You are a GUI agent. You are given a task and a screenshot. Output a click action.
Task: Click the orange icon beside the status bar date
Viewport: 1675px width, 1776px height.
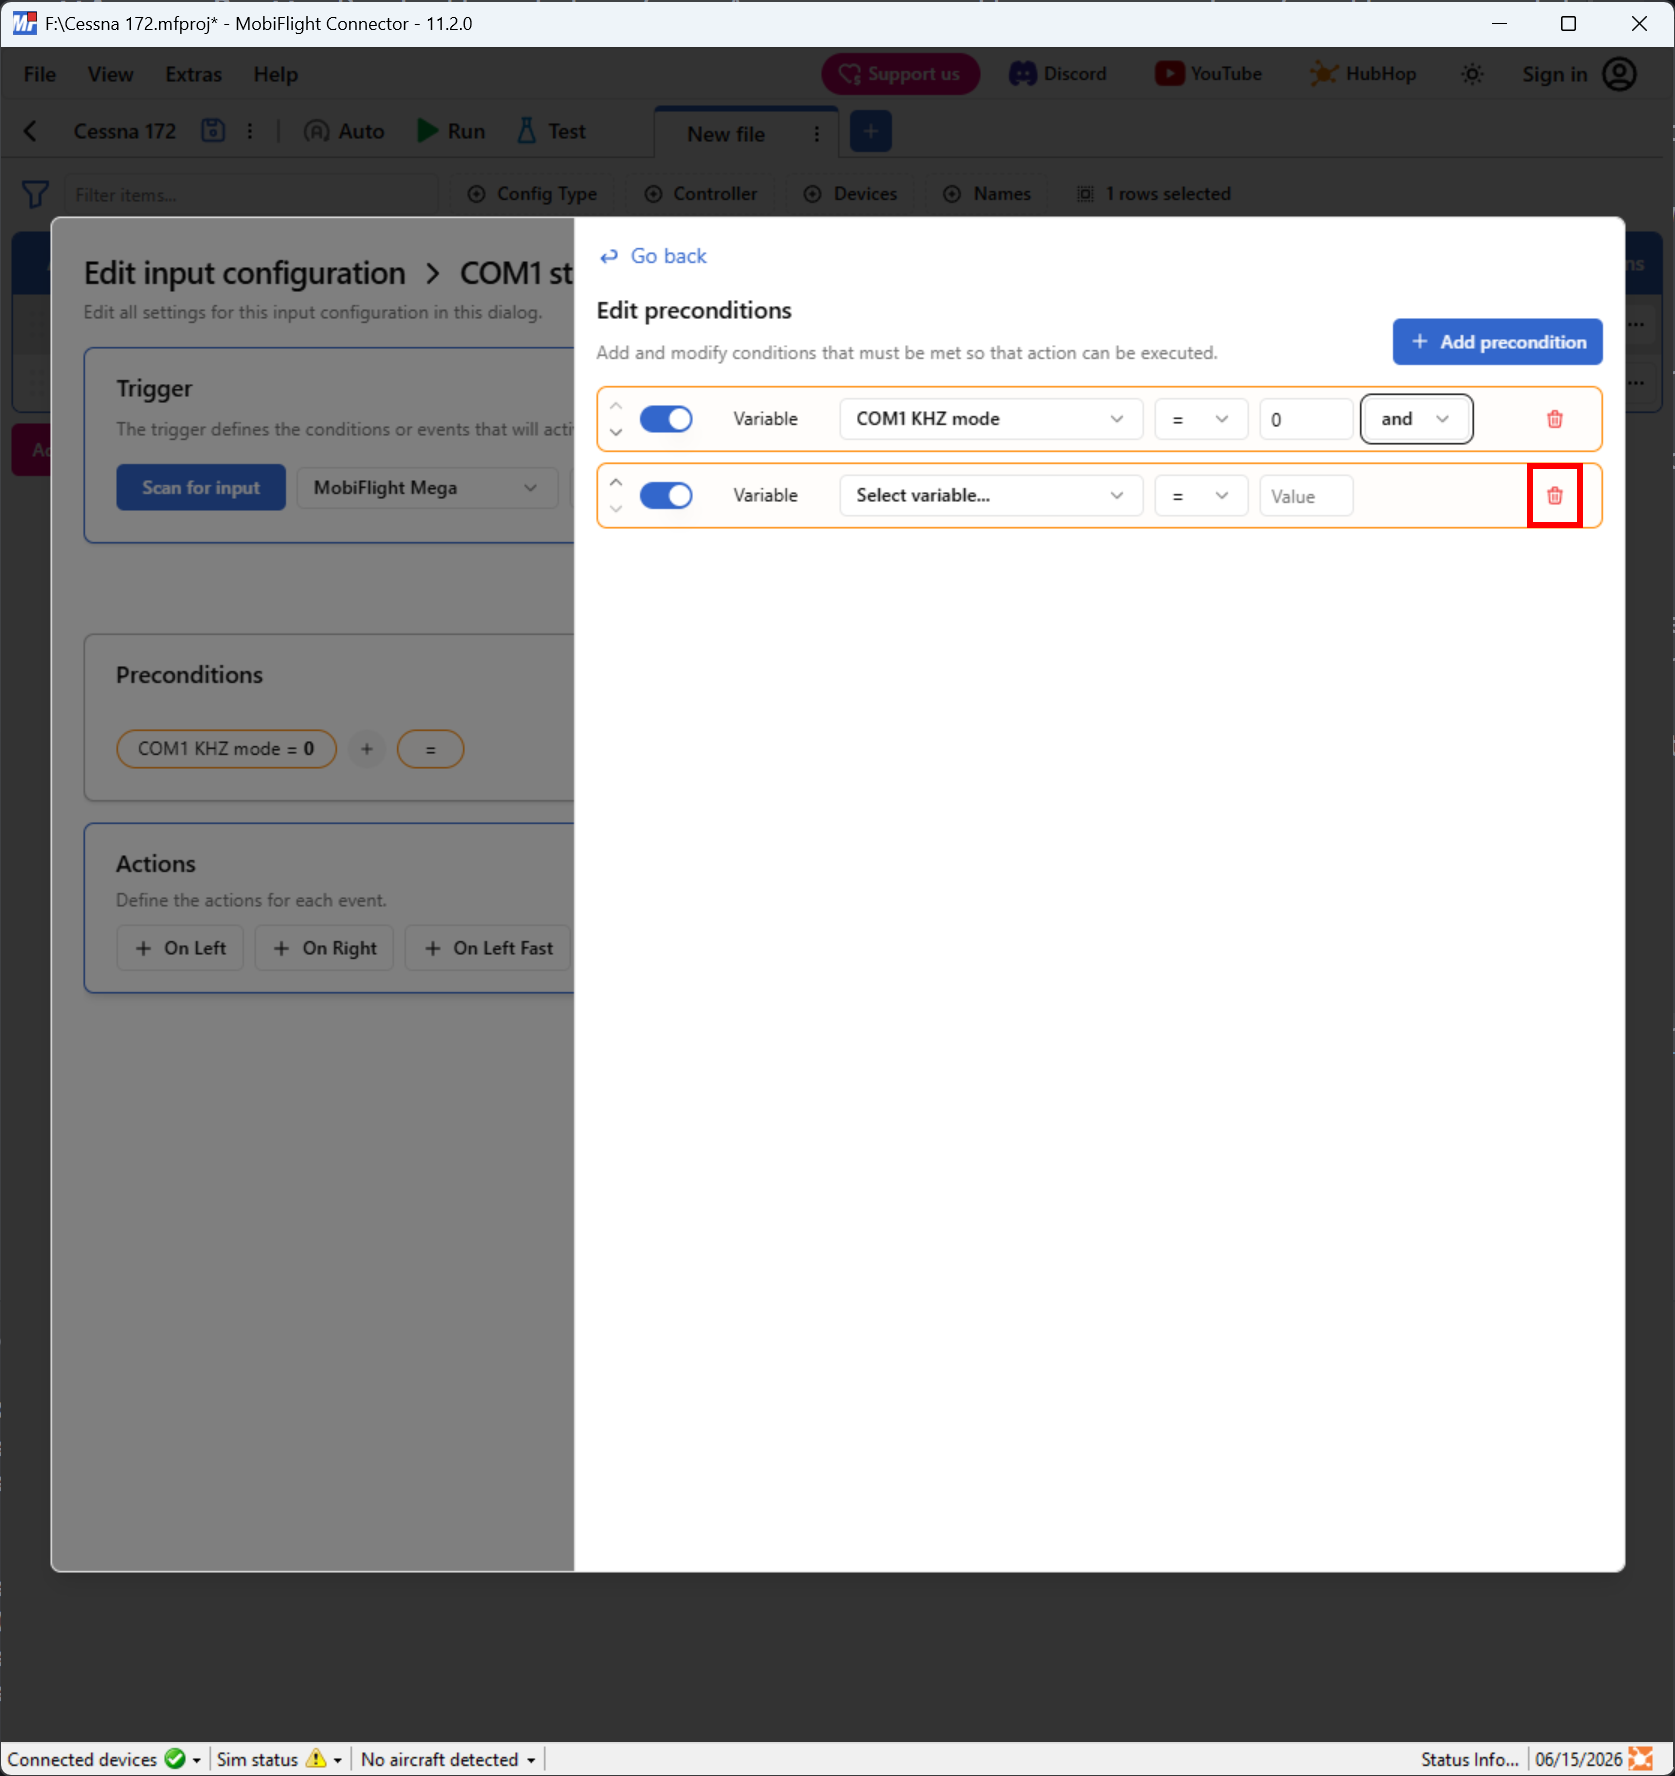tap(1641, 1759)
